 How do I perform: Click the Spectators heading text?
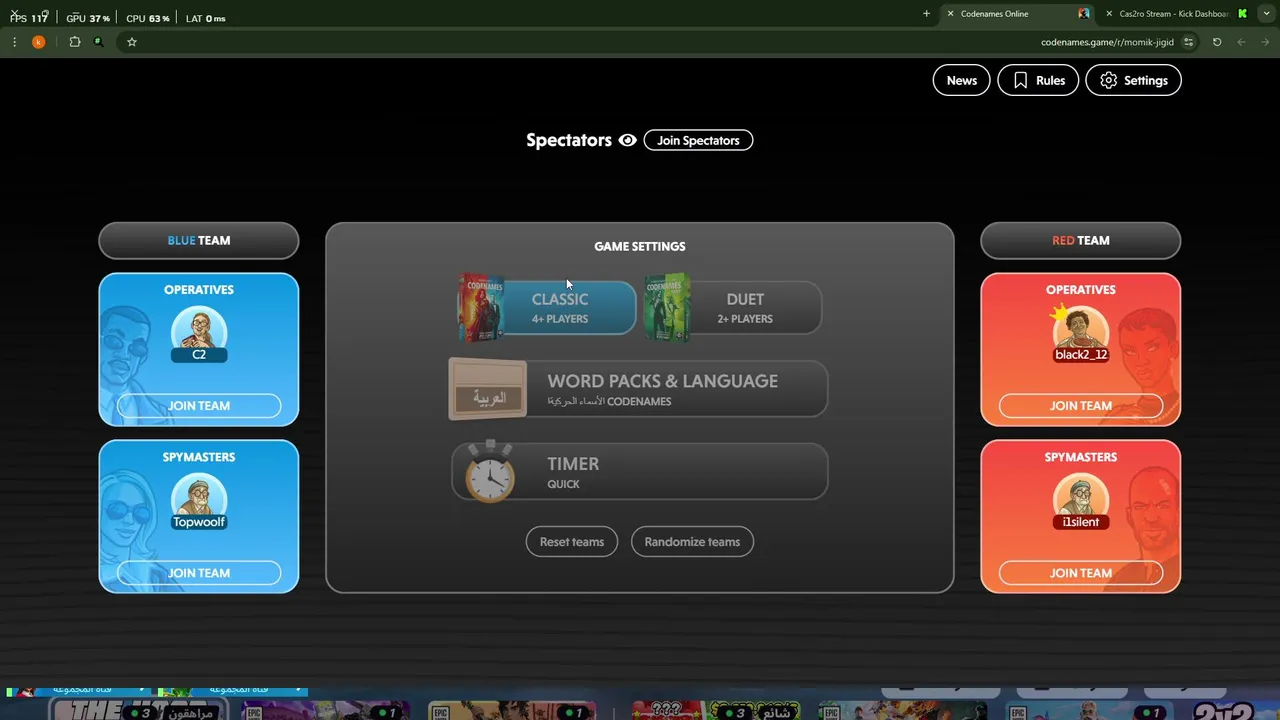coord(569,140)
